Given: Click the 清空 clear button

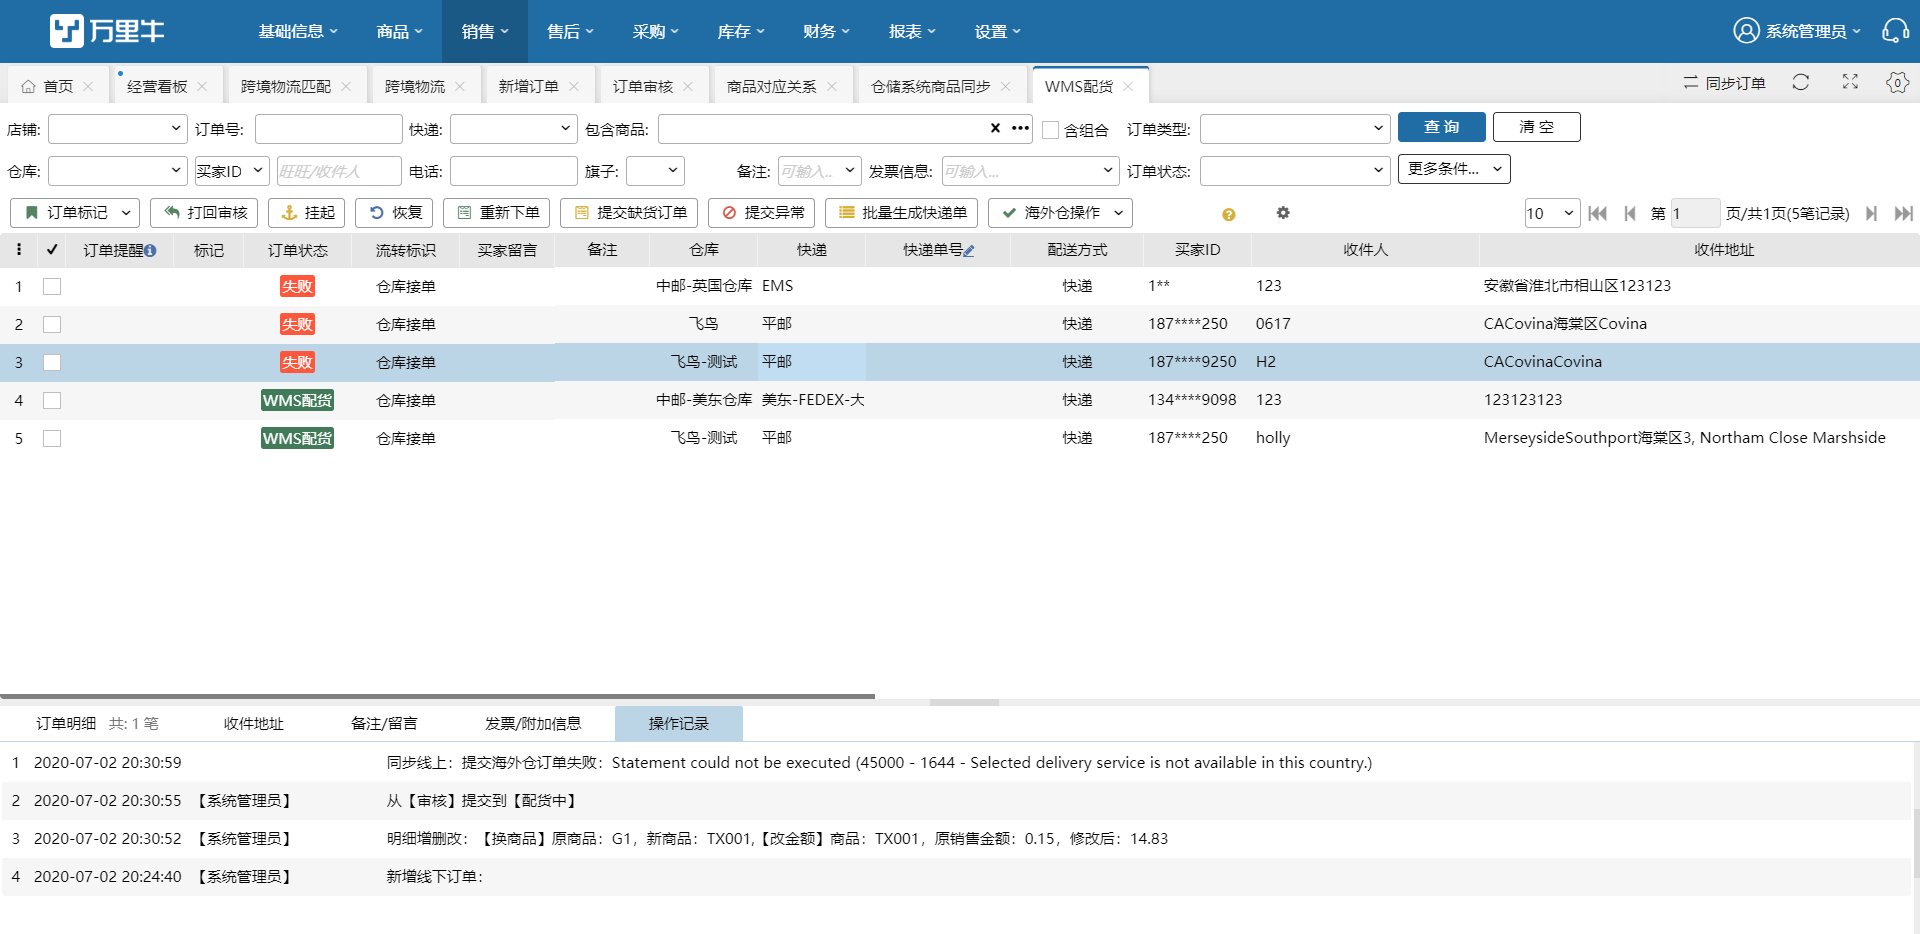Looking at the screenshot, I should 1537,127.
